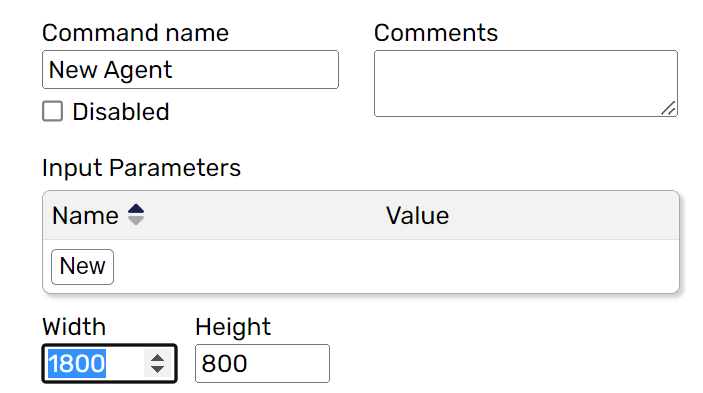
Task: Click the gray descending sort triangle
Action: point(136,220)
